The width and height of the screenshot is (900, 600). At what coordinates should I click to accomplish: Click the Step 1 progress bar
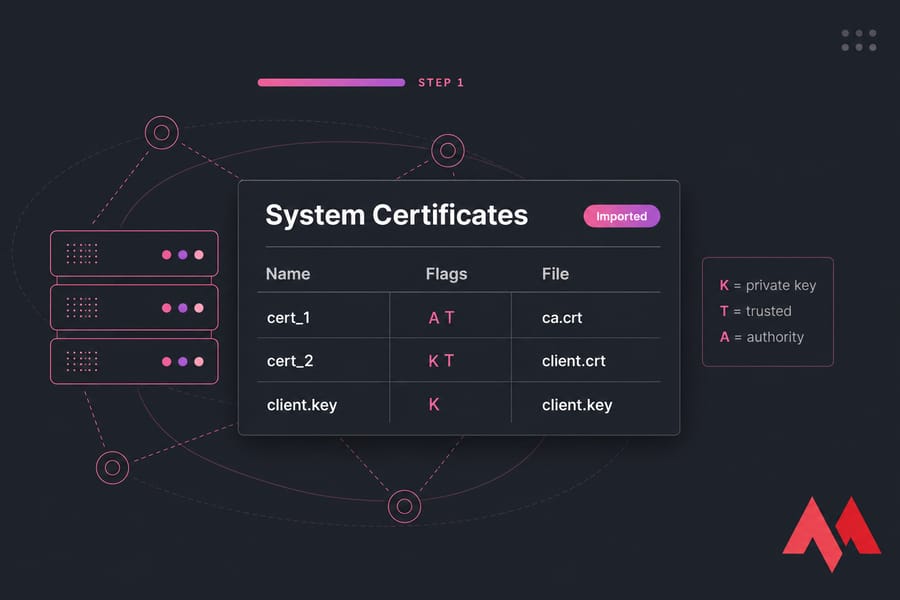(x=331, y=83)
